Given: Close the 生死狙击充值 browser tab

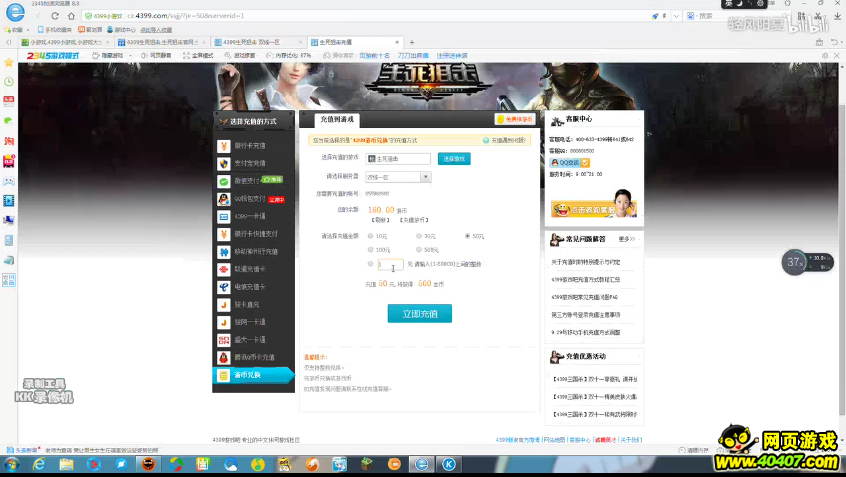Looking at the screenshot, I should point(398,42).
